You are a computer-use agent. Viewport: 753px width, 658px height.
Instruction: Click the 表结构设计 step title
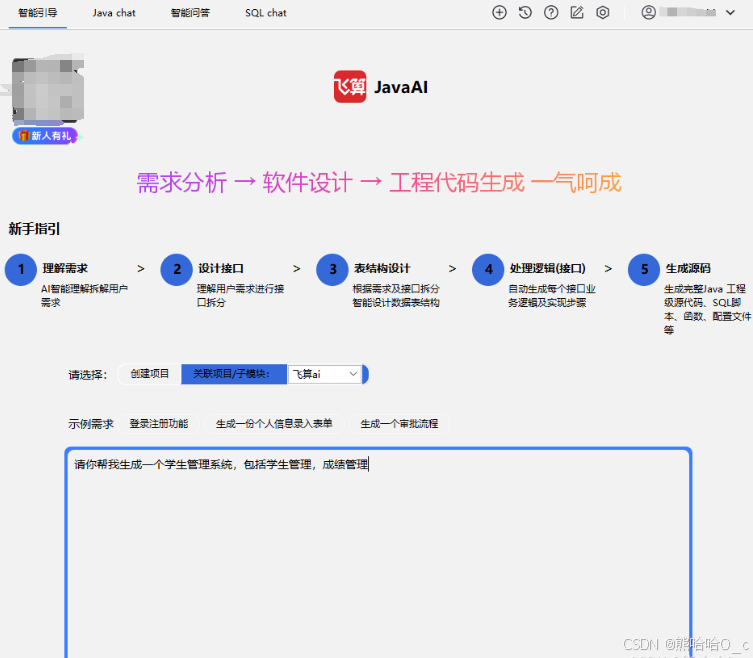click(382, 268)
